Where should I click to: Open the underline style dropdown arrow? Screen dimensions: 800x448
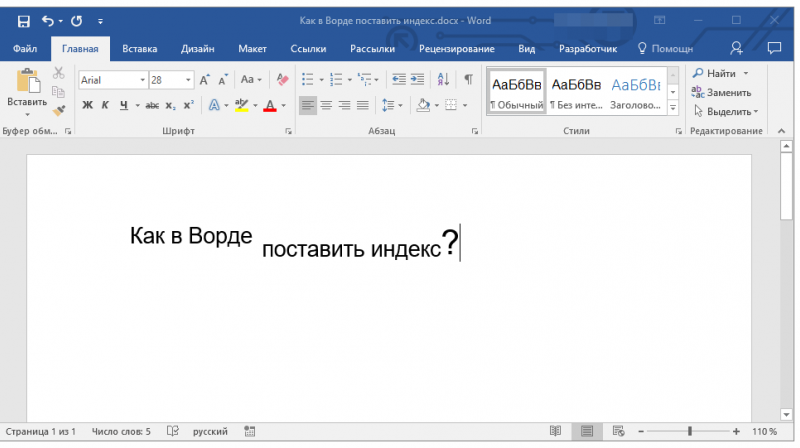click(x=137, y=106)
